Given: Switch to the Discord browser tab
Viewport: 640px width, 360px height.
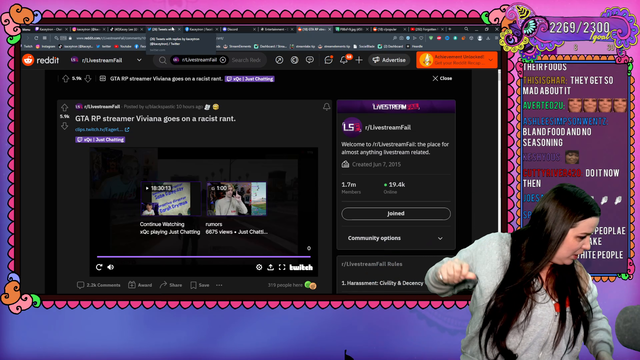Looking at the screenshot, I should pos(238,29).
